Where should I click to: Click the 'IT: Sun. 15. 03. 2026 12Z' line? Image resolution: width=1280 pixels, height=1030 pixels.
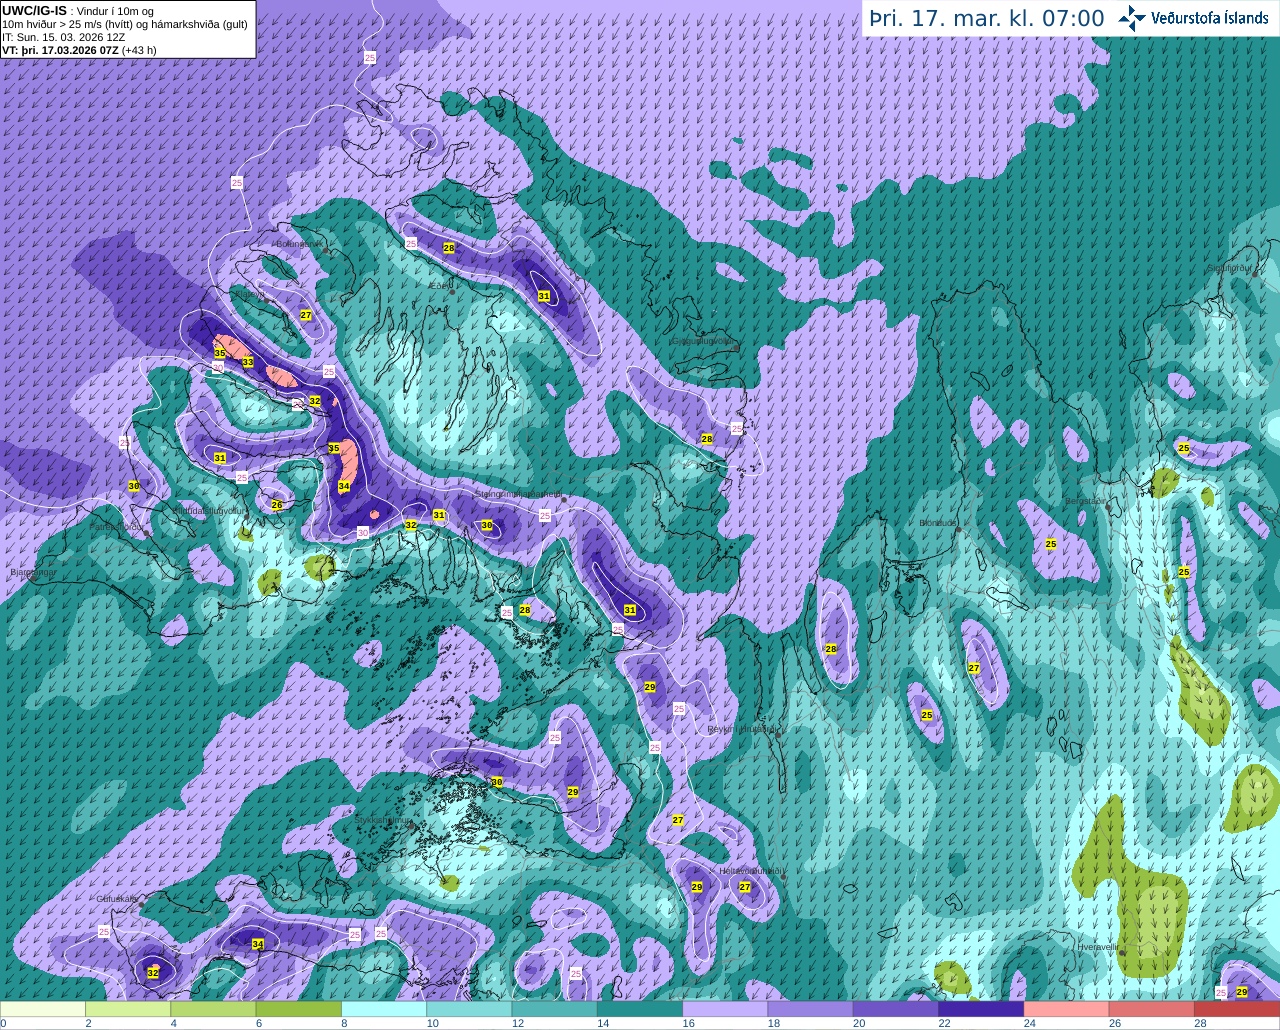click(x=63, y=37)
